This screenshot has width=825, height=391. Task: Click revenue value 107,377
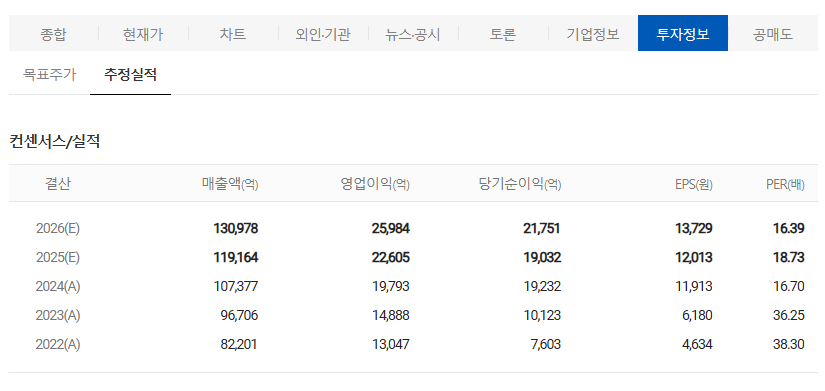236,286
